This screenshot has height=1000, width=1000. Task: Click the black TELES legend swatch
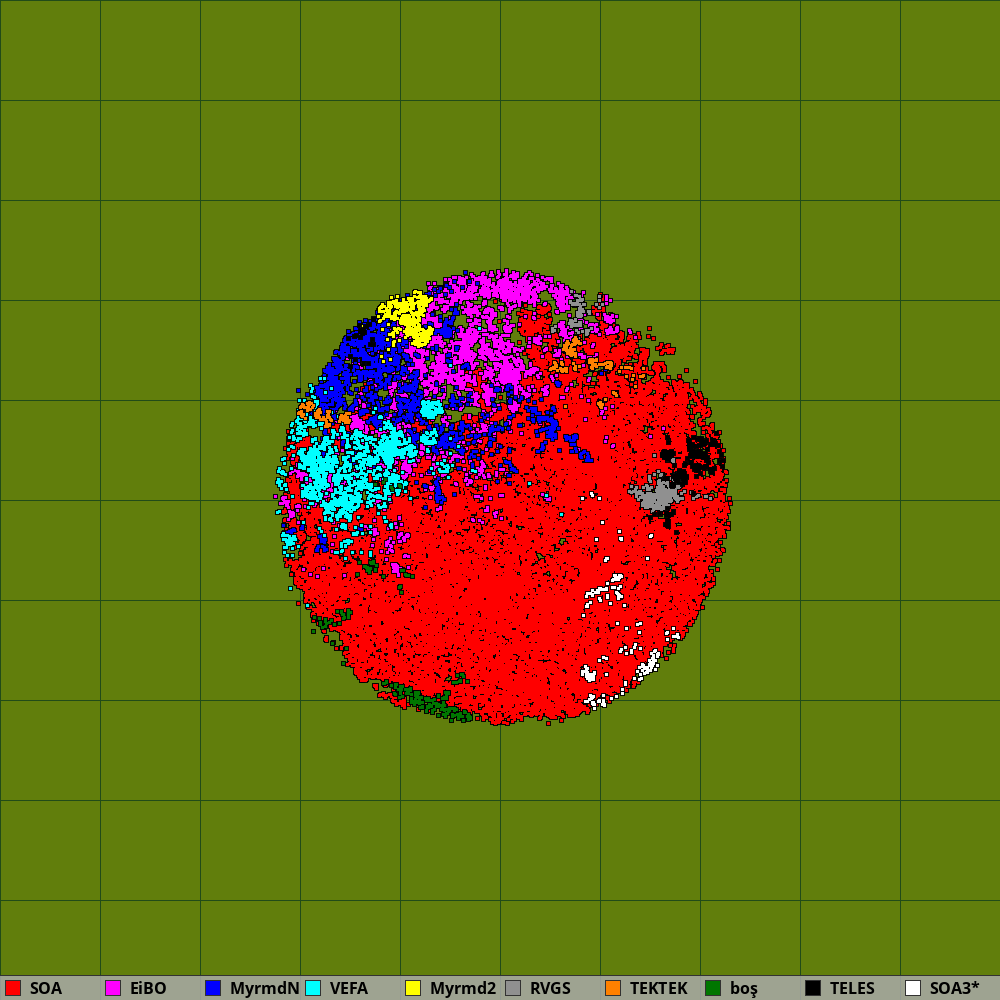click(813, 988)
